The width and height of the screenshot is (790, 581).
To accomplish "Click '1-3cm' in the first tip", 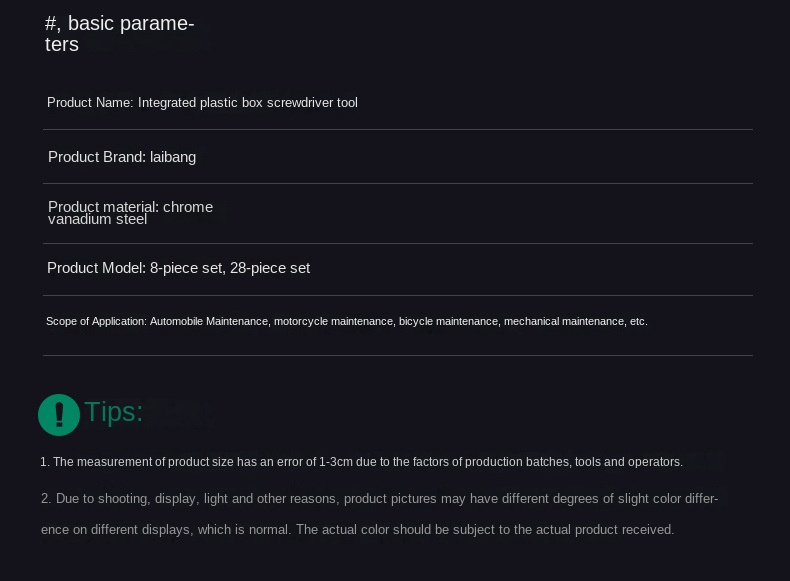I will 336,462.
